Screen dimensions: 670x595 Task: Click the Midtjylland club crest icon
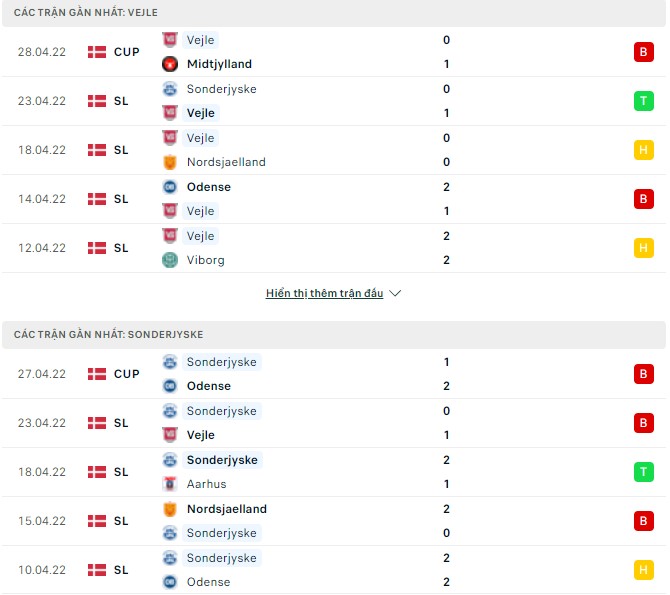pos(169,64)
